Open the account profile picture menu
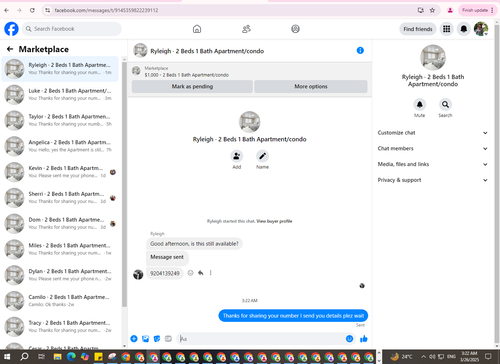Image resolution: width=500 pixels, height=364 pixels. [481, 29]
